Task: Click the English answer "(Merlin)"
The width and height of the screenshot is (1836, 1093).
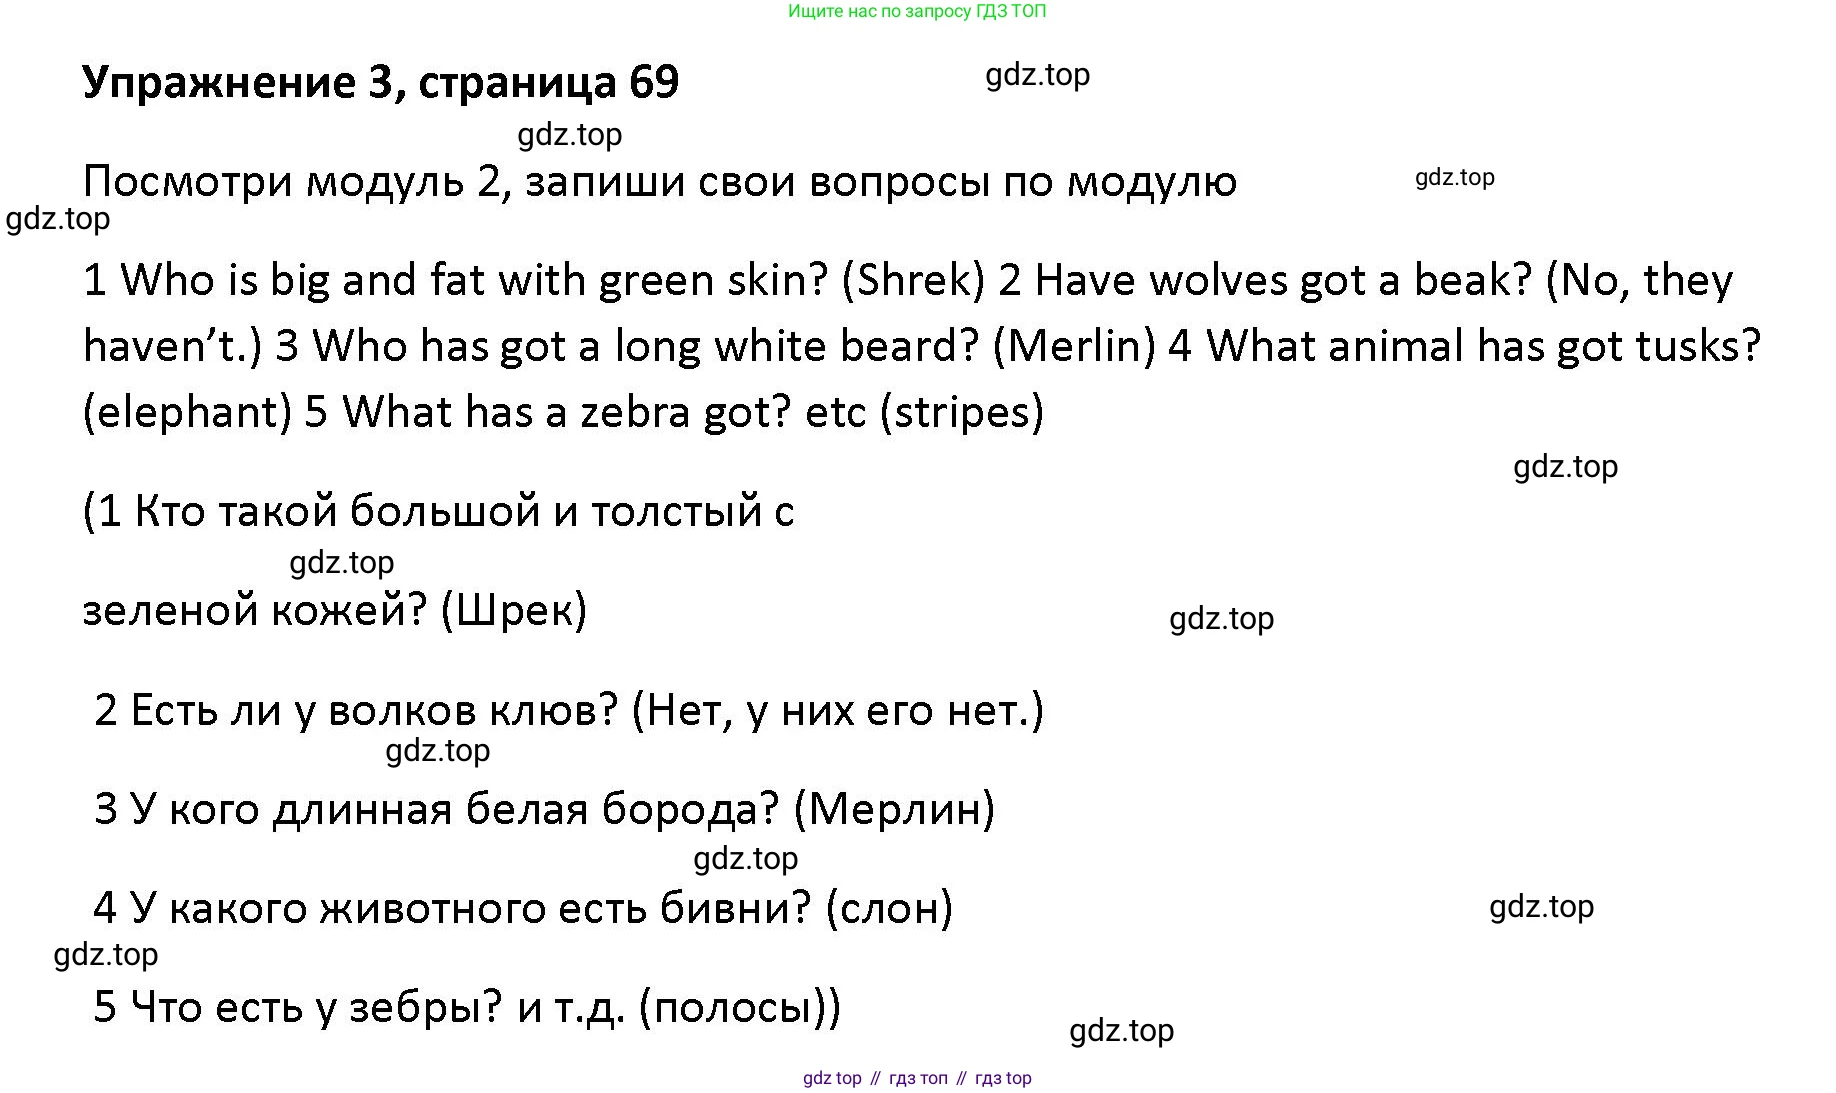Action: 1074,346
